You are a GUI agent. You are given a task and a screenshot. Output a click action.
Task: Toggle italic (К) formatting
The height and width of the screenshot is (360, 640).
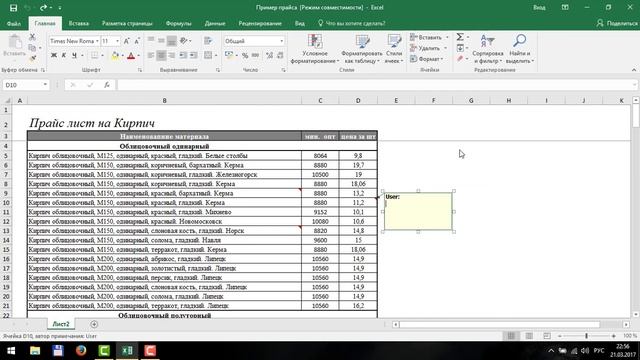pyautogui.click(x=64, y=55)
